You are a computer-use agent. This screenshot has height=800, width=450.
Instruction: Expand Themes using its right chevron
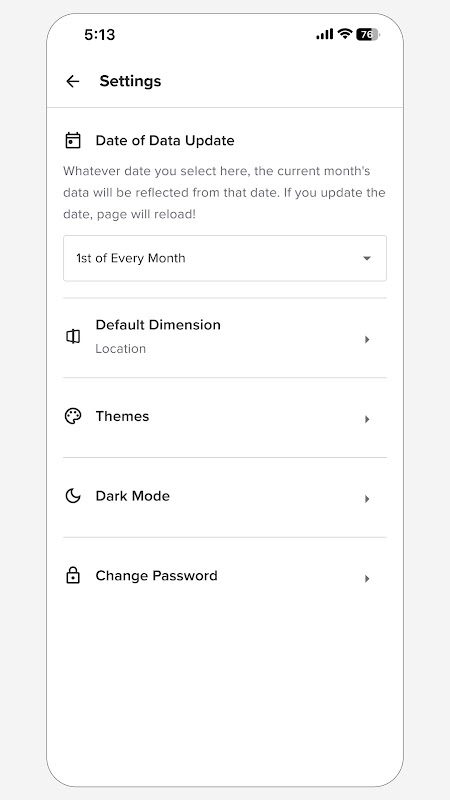pyautogui.click(x=367, y=419)
